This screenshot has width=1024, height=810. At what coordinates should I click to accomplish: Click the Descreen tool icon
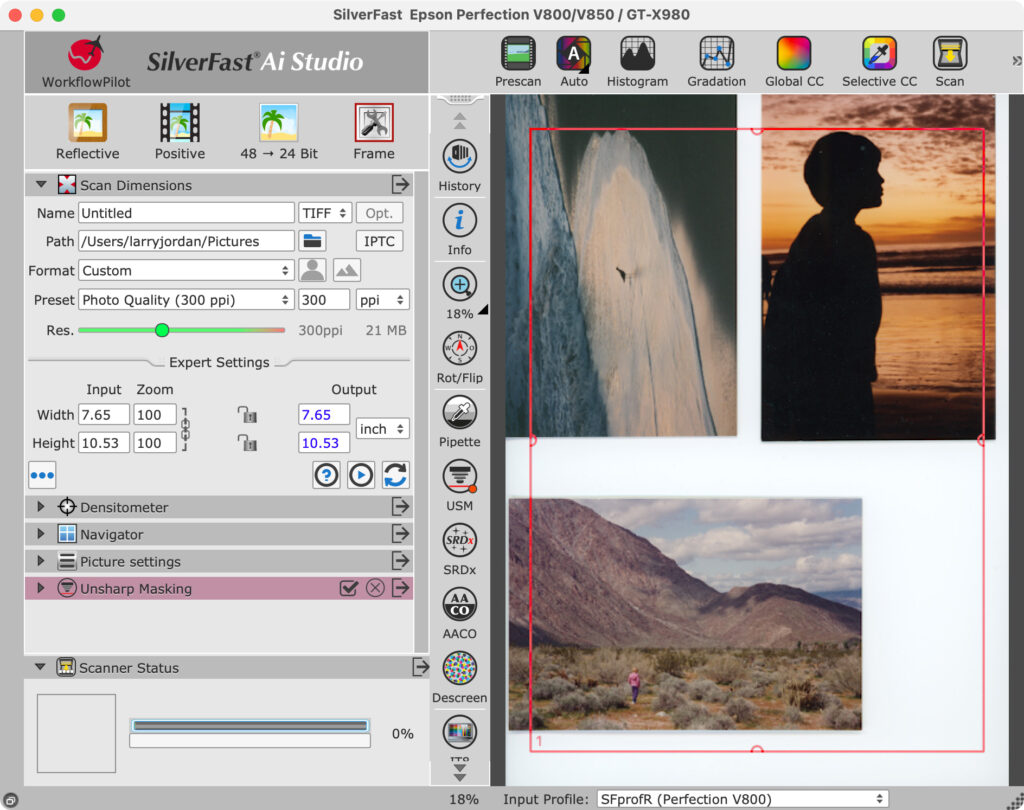point(459,669)
